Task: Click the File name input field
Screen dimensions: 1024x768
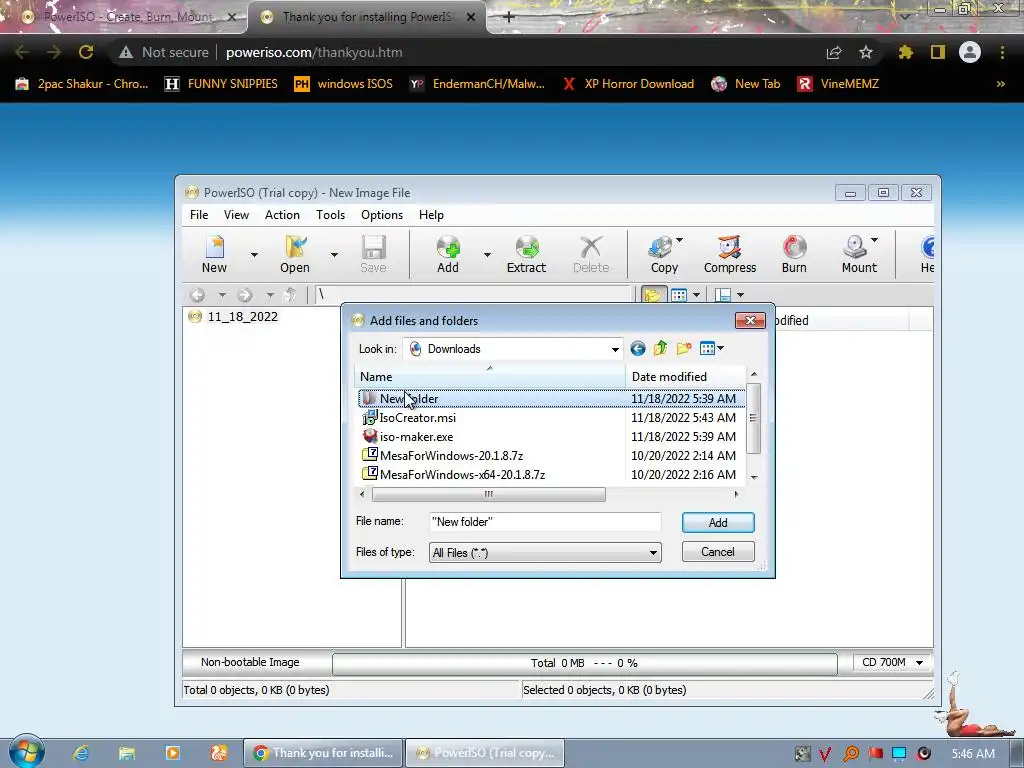Action: click(x=545, y=522)
